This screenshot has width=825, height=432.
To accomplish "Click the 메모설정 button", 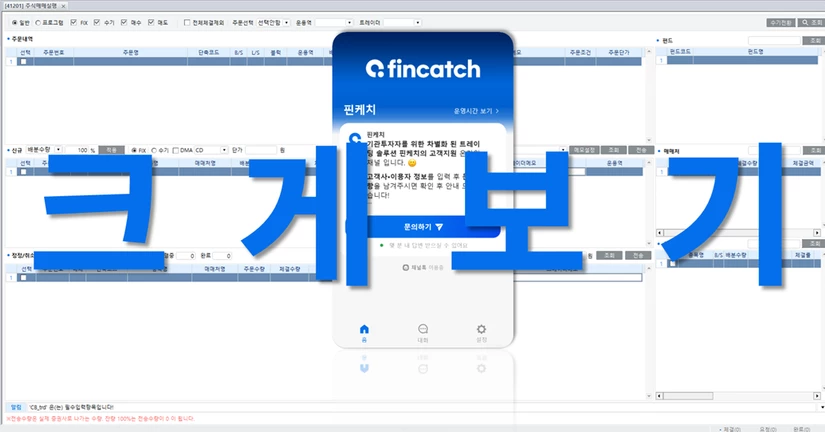I will [x=584, y=150].
